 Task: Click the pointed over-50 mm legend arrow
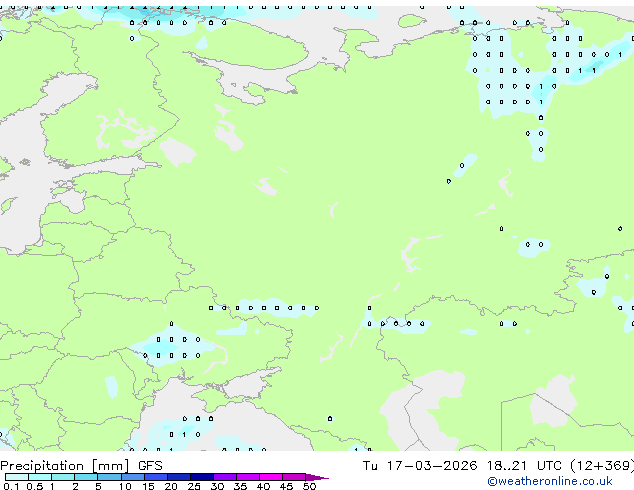click(317, 477)
